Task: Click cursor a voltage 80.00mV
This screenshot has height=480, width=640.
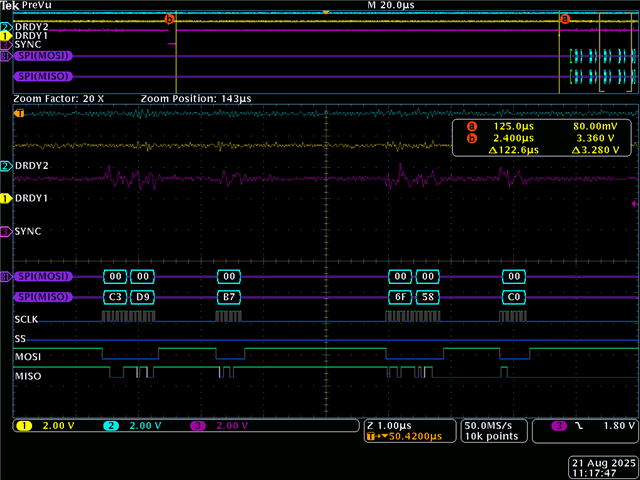Action: [x=595, y=126]
